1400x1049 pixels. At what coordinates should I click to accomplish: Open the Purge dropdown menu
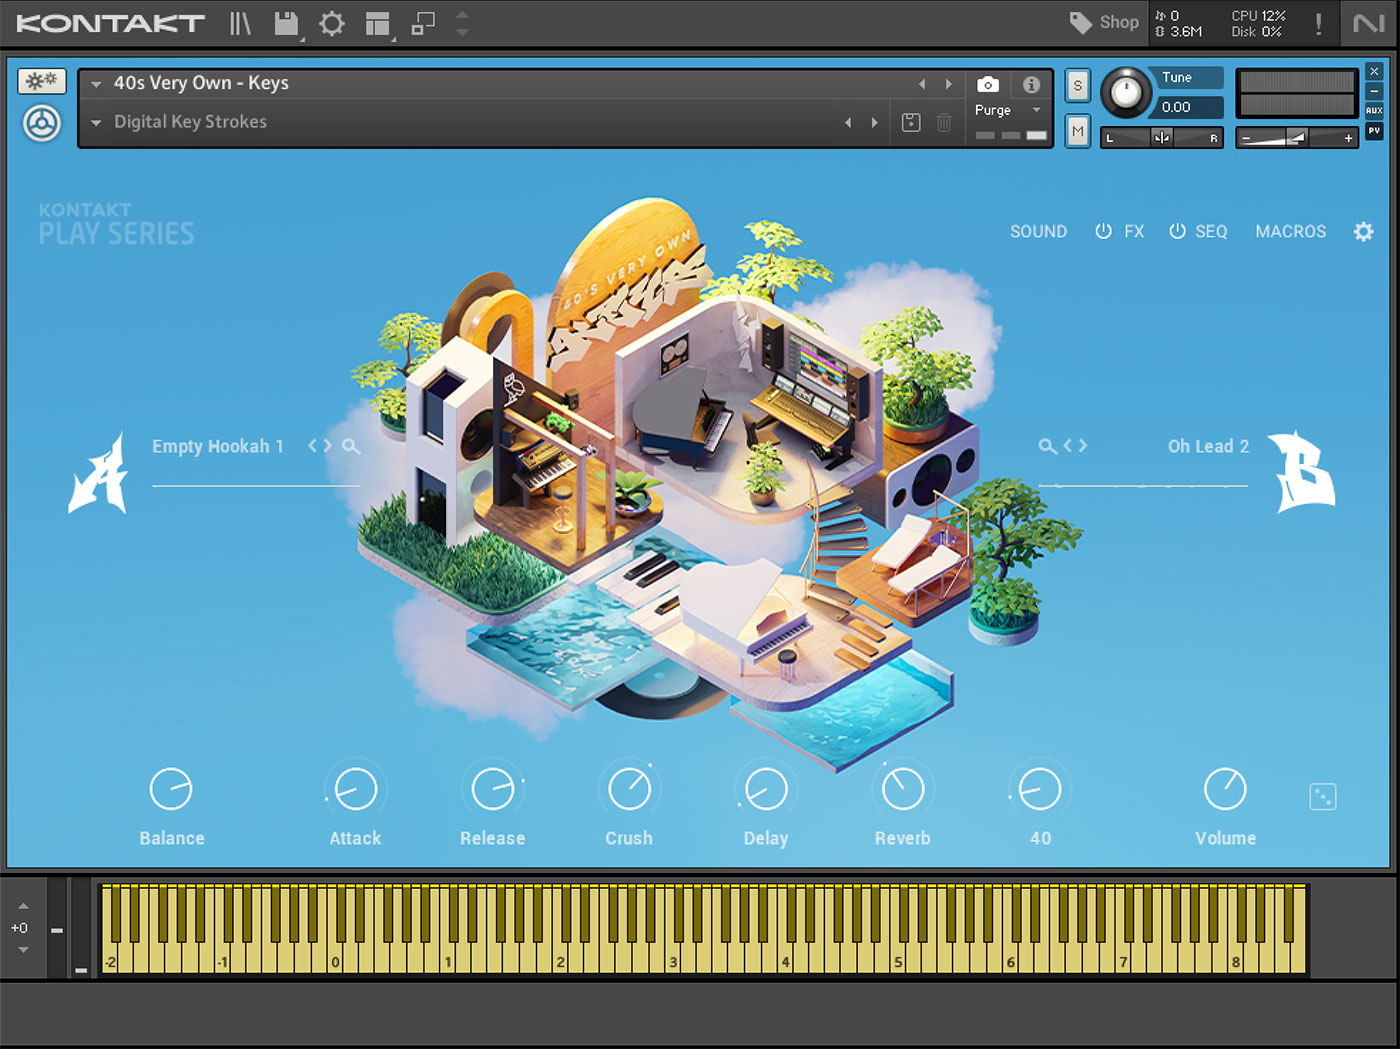click(1009, 110)
